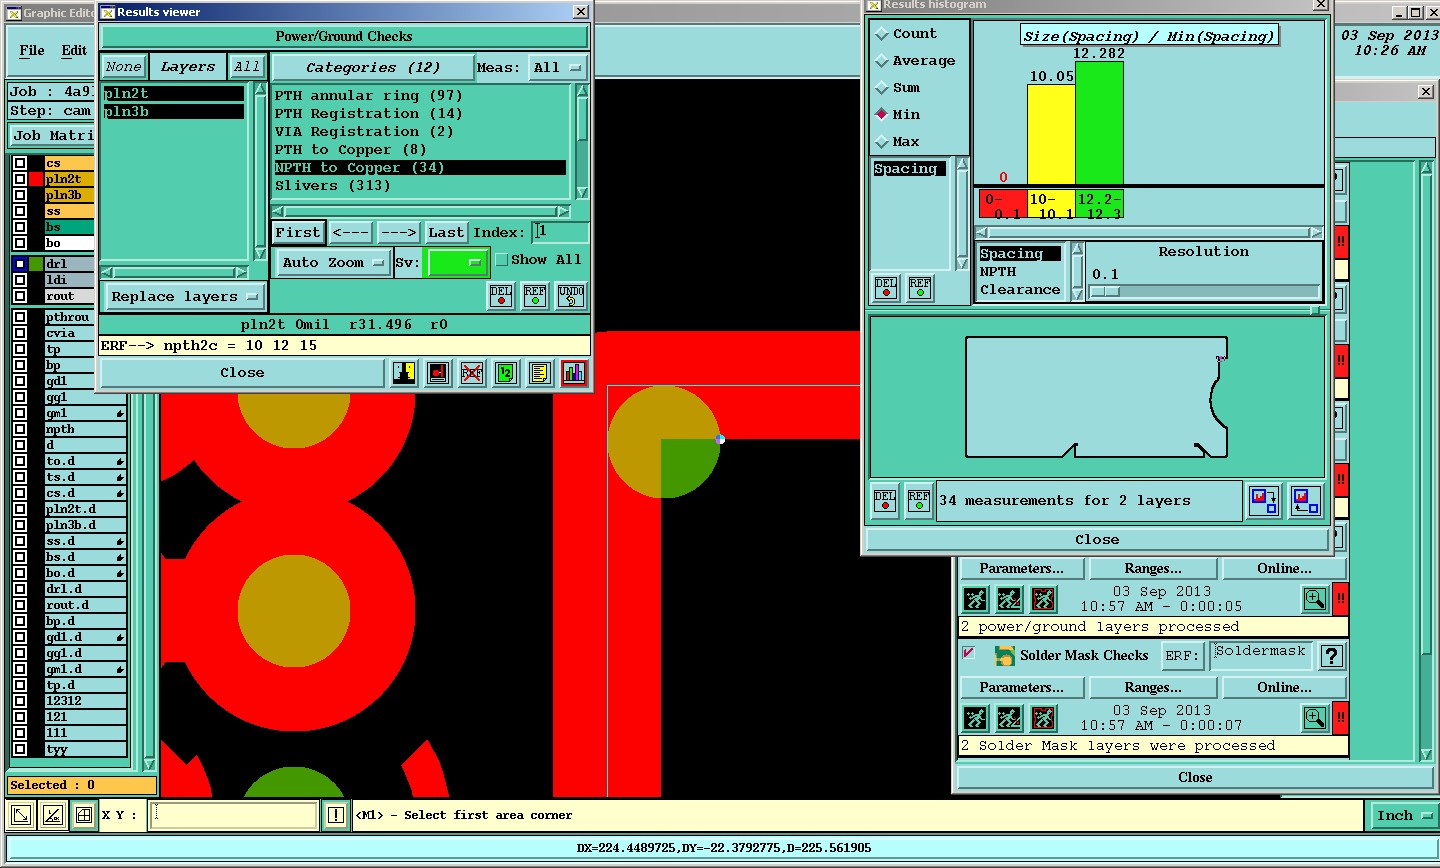Open the results histogram bar chart icon

tap(574, 373)
